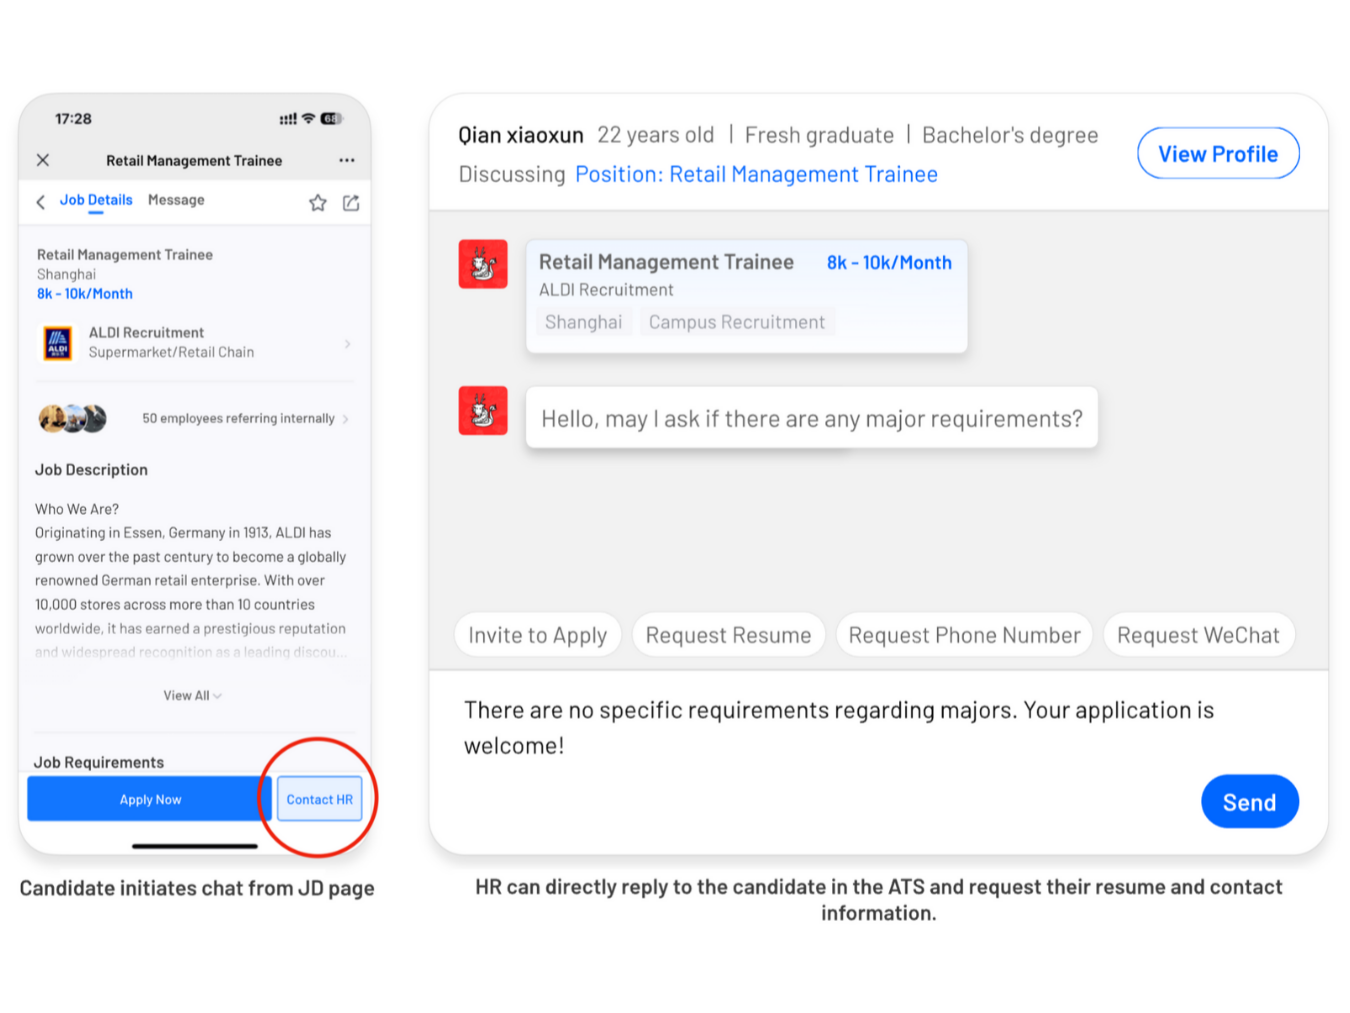Click employee avatars for internal referrals

(72, 418)
